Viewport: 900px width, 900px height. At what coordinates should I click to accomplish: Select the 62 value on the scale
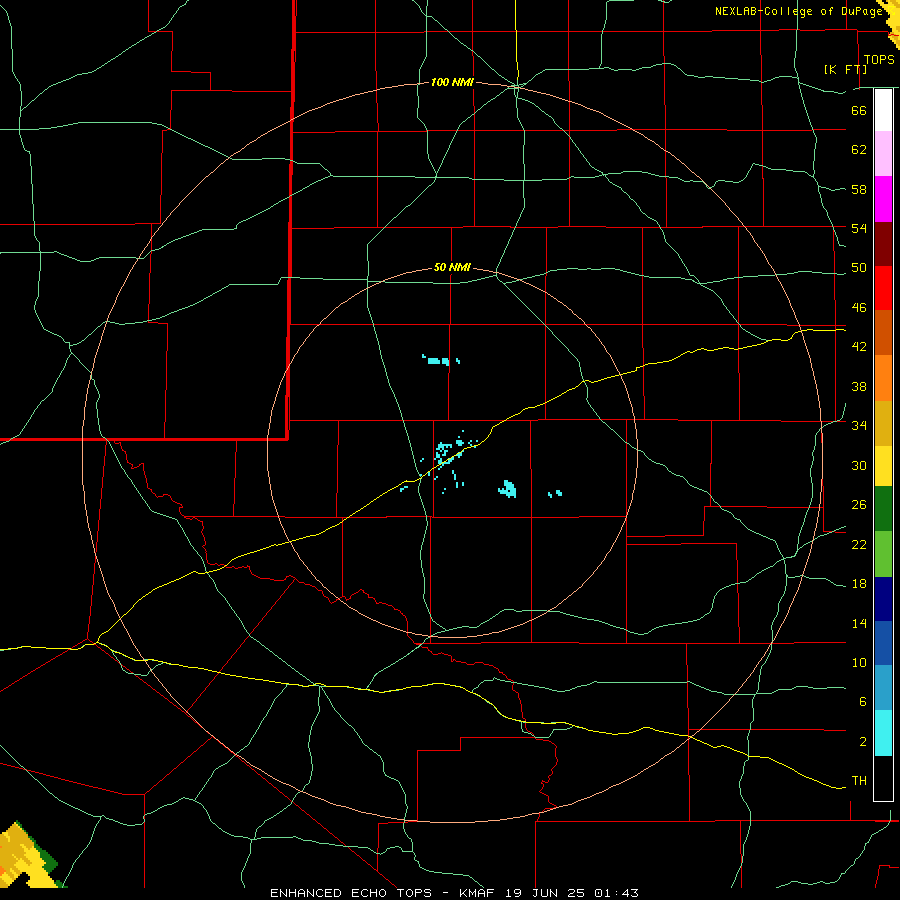(859, 150)
